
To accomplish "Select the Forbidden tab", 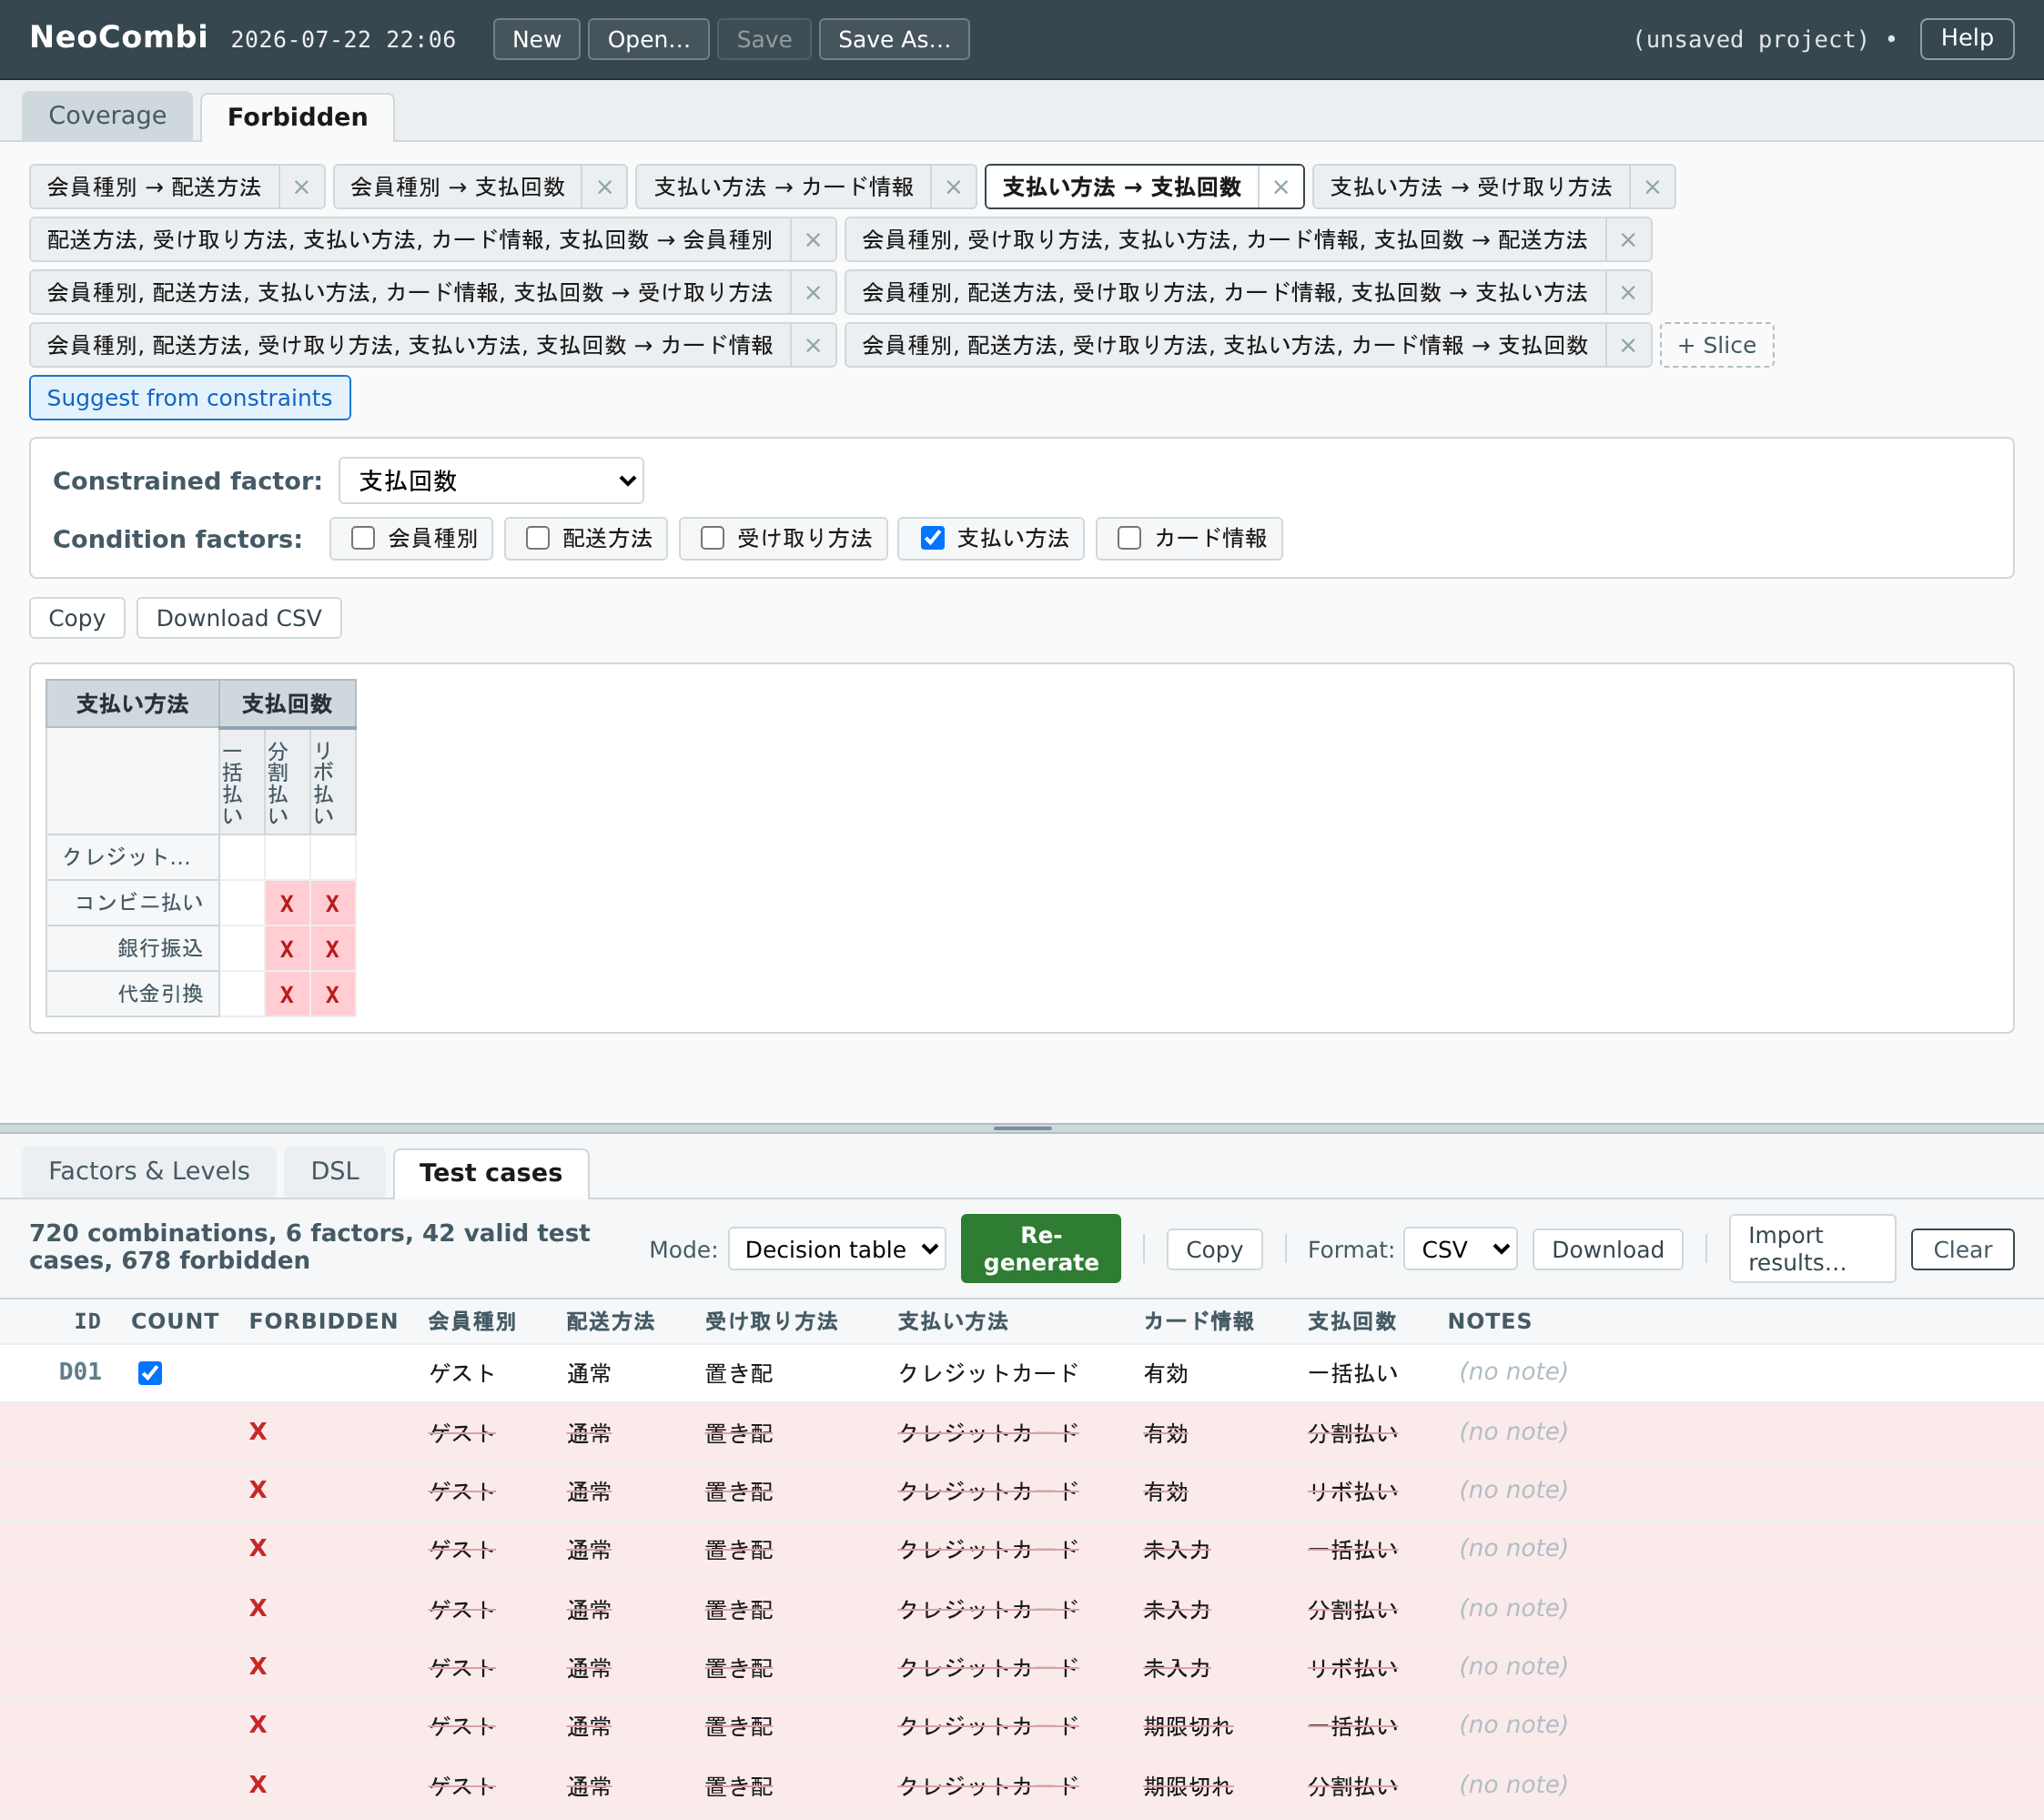I will (x=298, y=117).
